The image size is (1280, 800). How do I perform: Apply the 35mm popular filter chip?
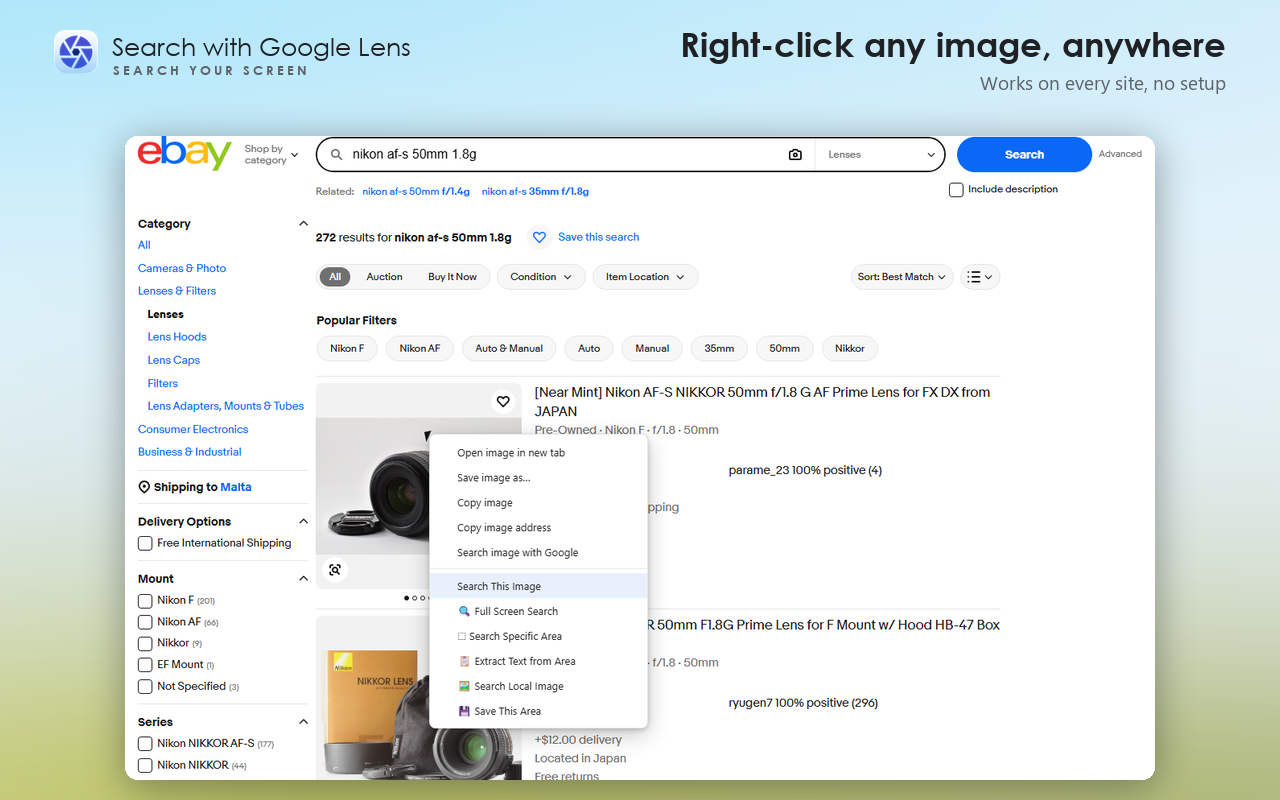coord(719,349)
